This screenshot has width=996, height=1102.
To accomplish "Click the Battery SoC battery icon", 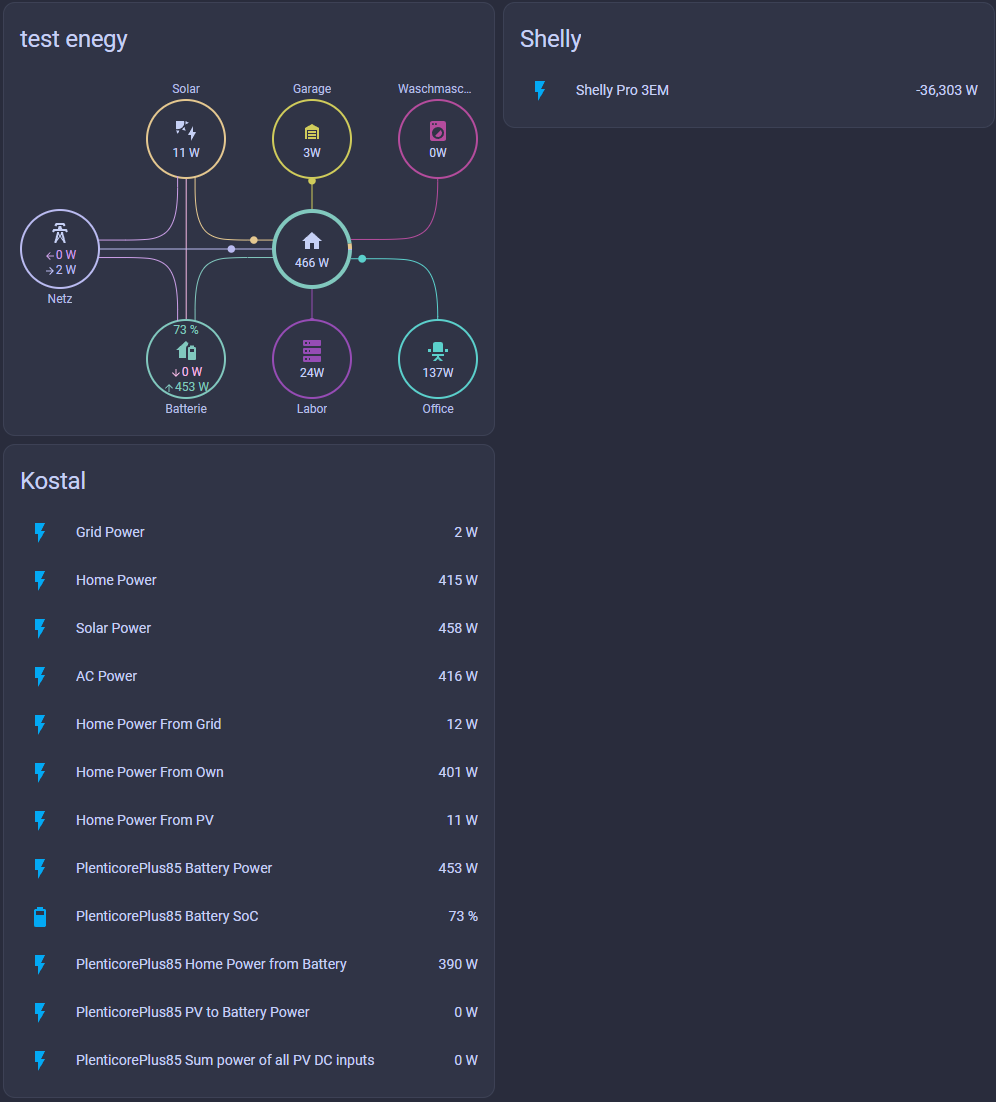I will click(x=40, y=916).
